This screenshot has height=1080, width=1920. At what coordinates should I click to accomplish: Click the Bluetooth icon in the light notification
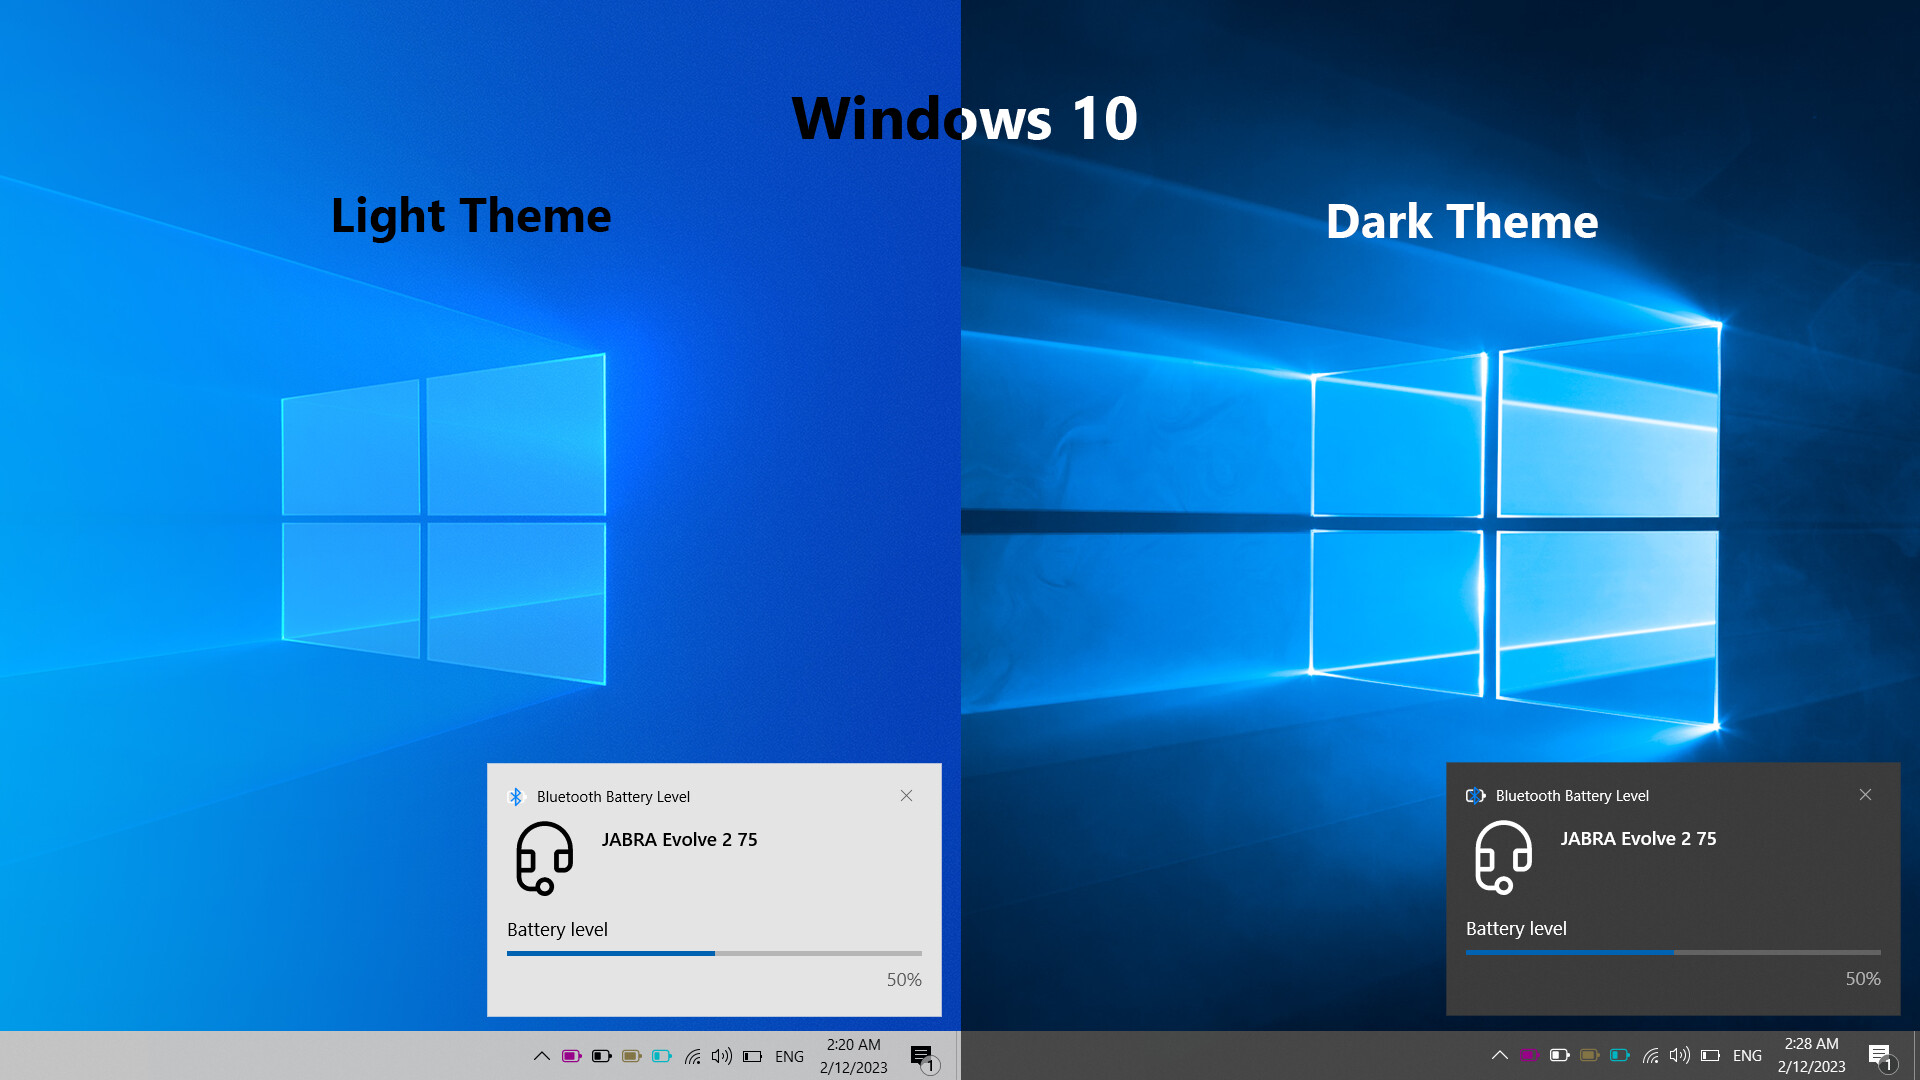[x=517, y=797]
